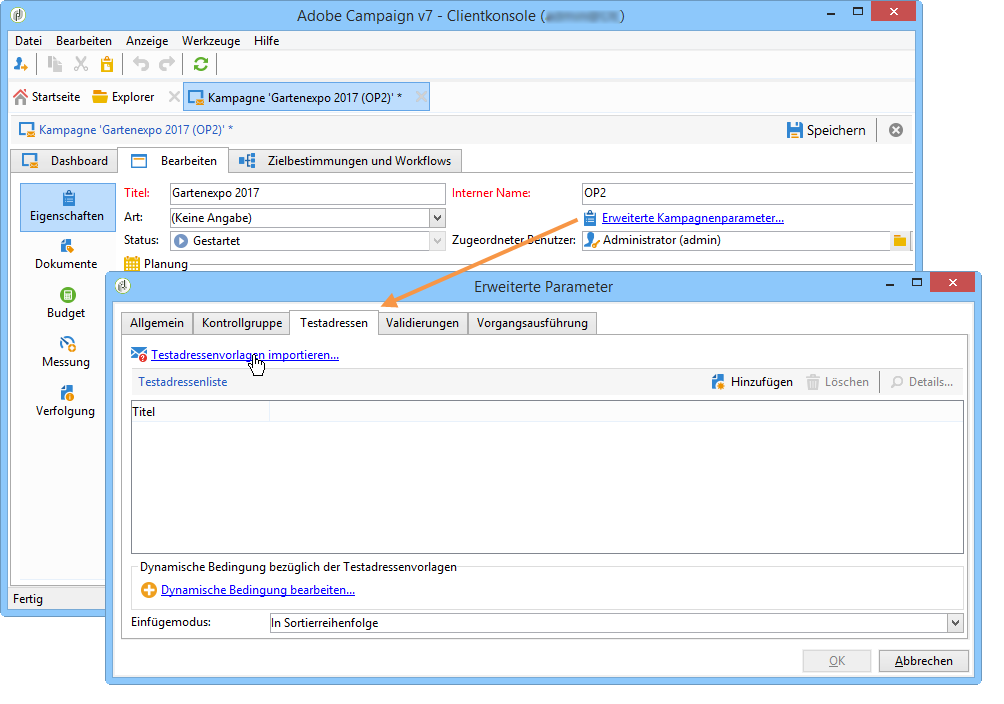The image size is (1004, 704).
Task: Open the Dashboard tab
Action: click(65, 161)
